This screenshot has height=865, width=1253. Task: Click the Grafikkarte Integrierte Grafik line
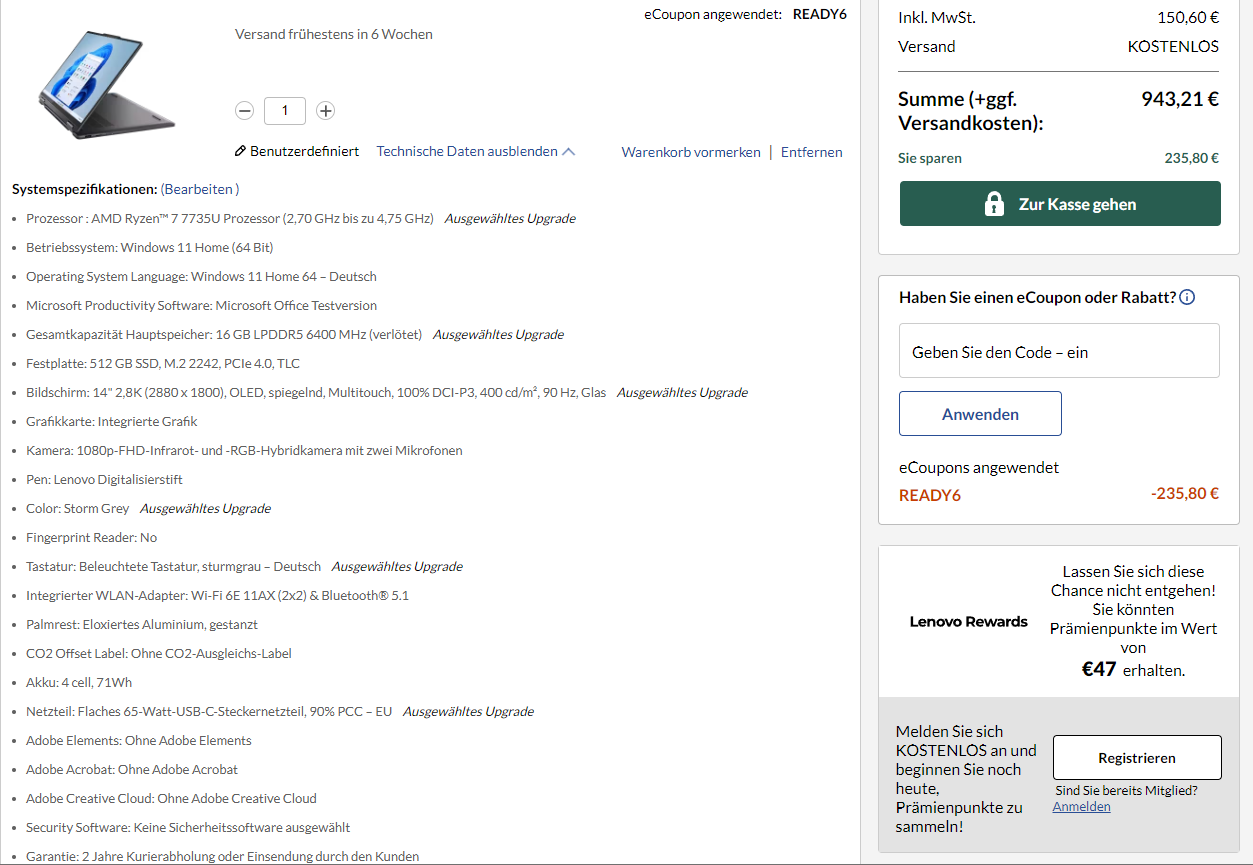[112, 421]
